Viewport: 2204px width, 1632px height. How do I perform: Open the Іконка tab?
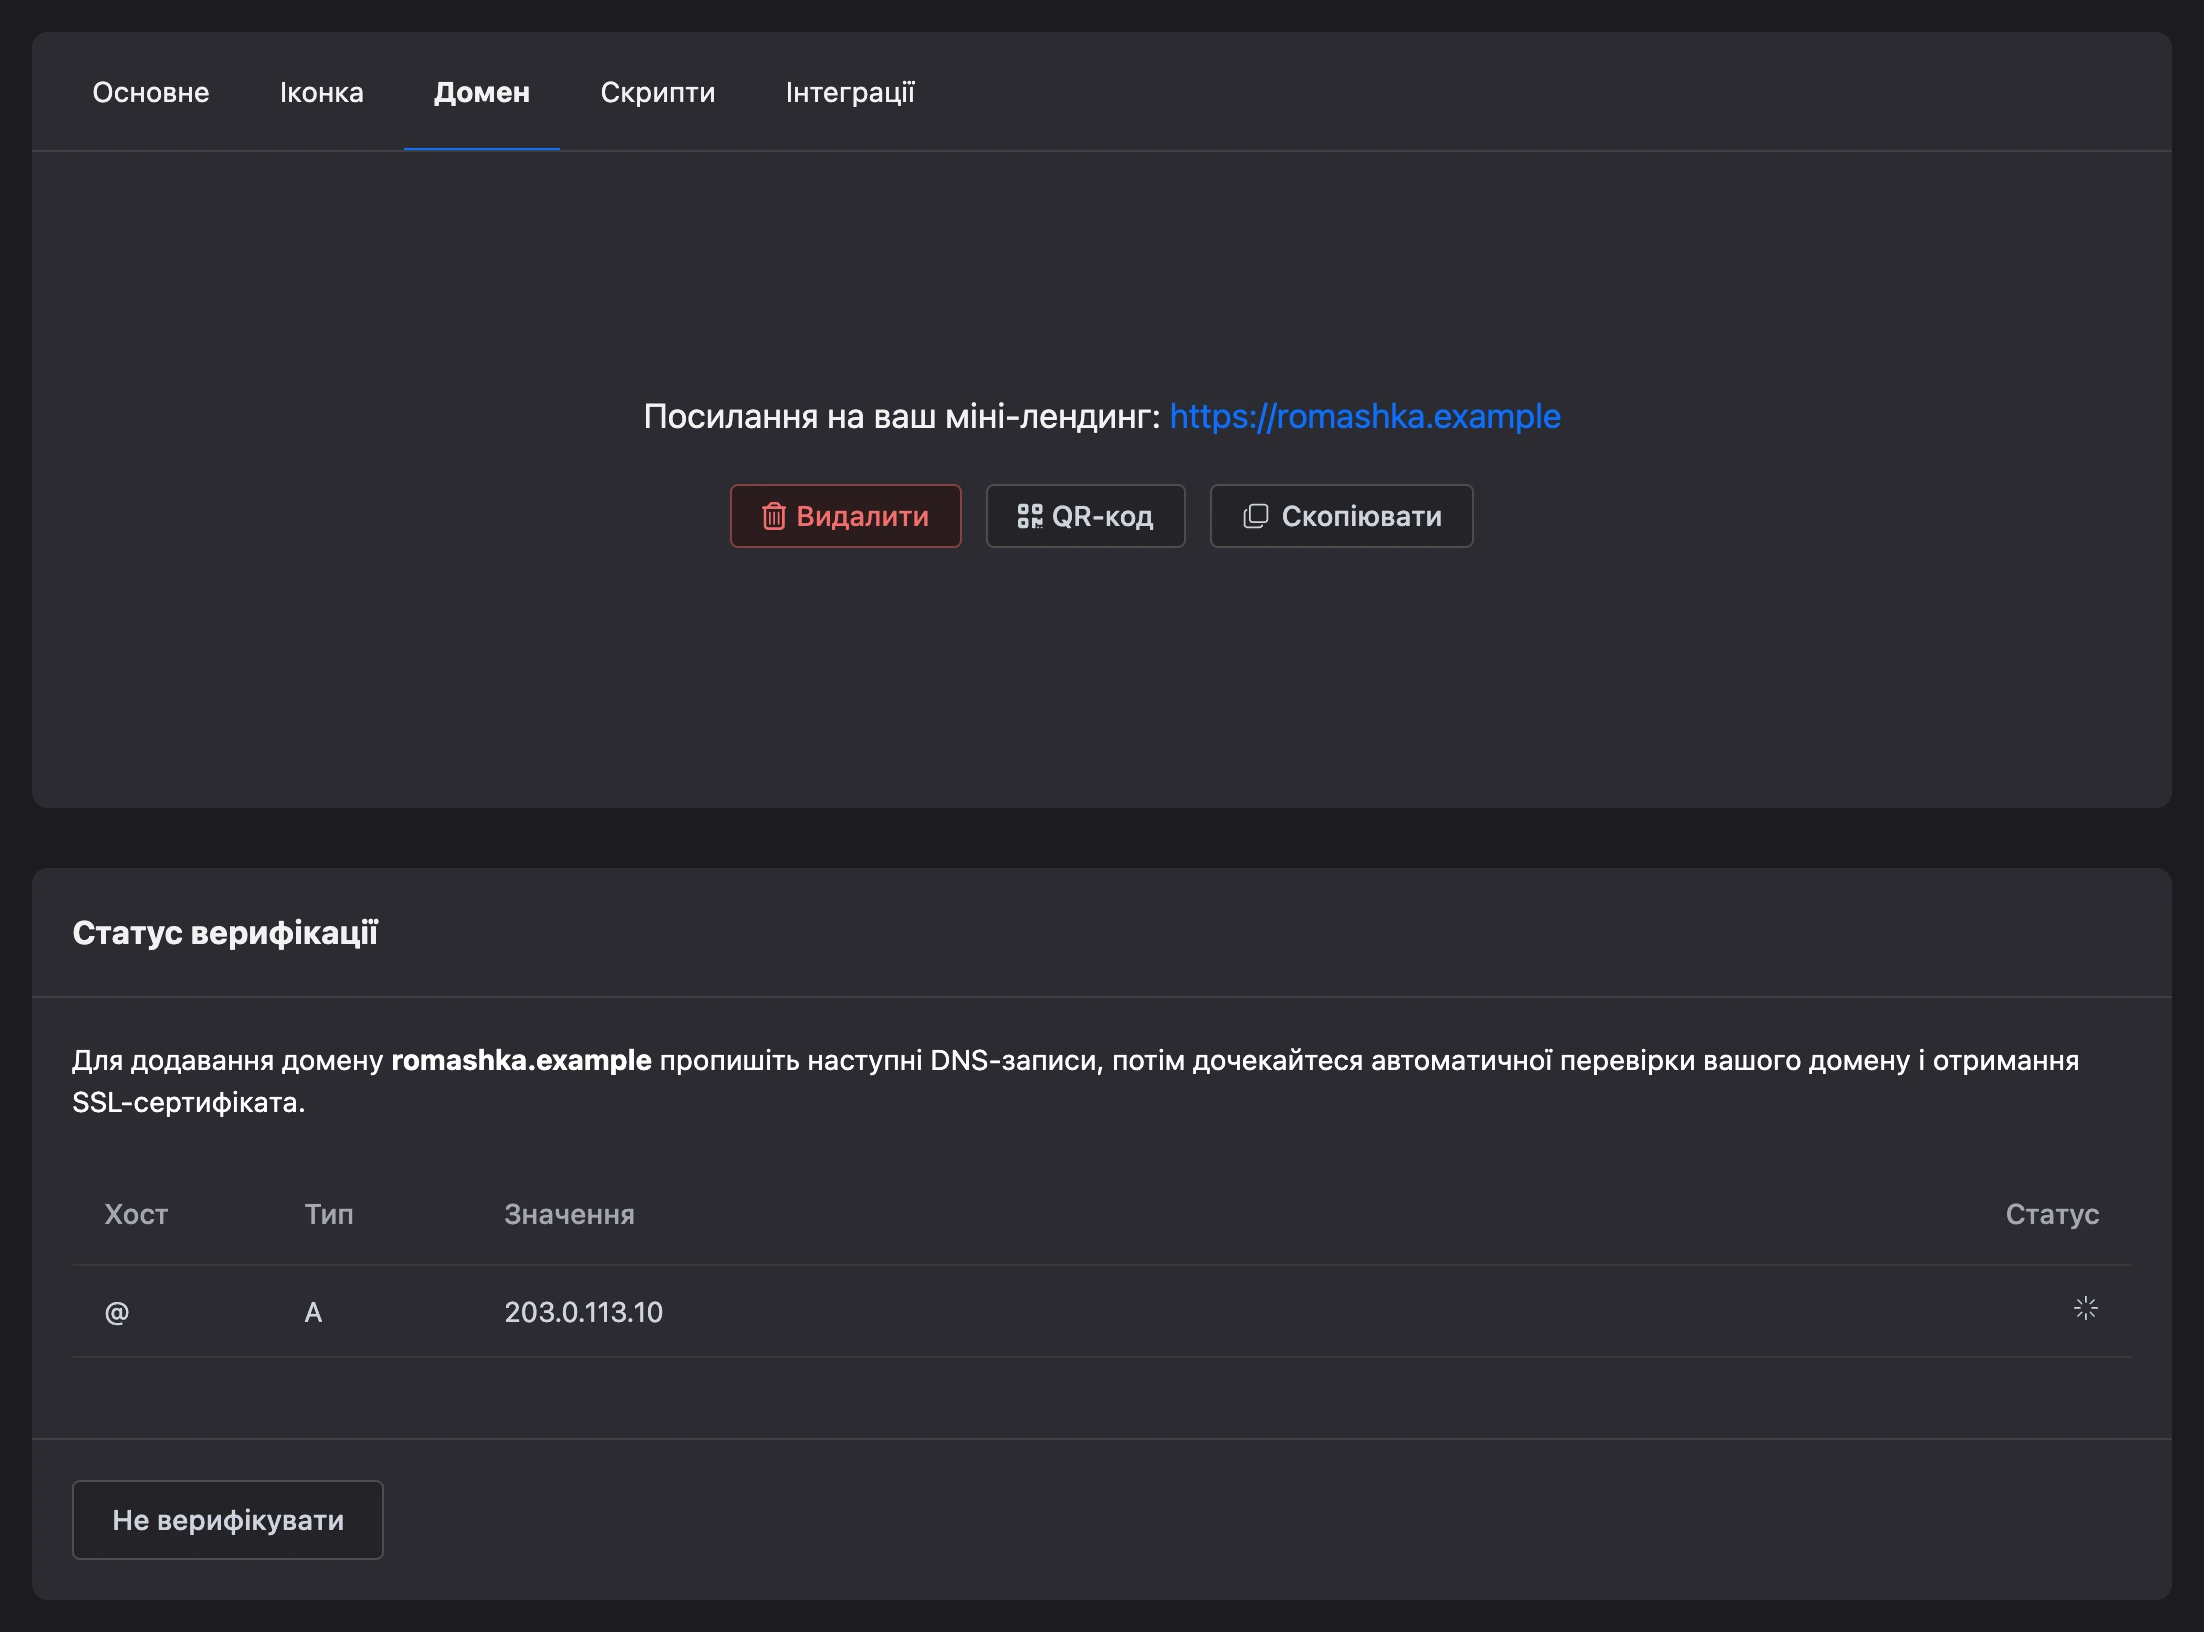[321, 92]
